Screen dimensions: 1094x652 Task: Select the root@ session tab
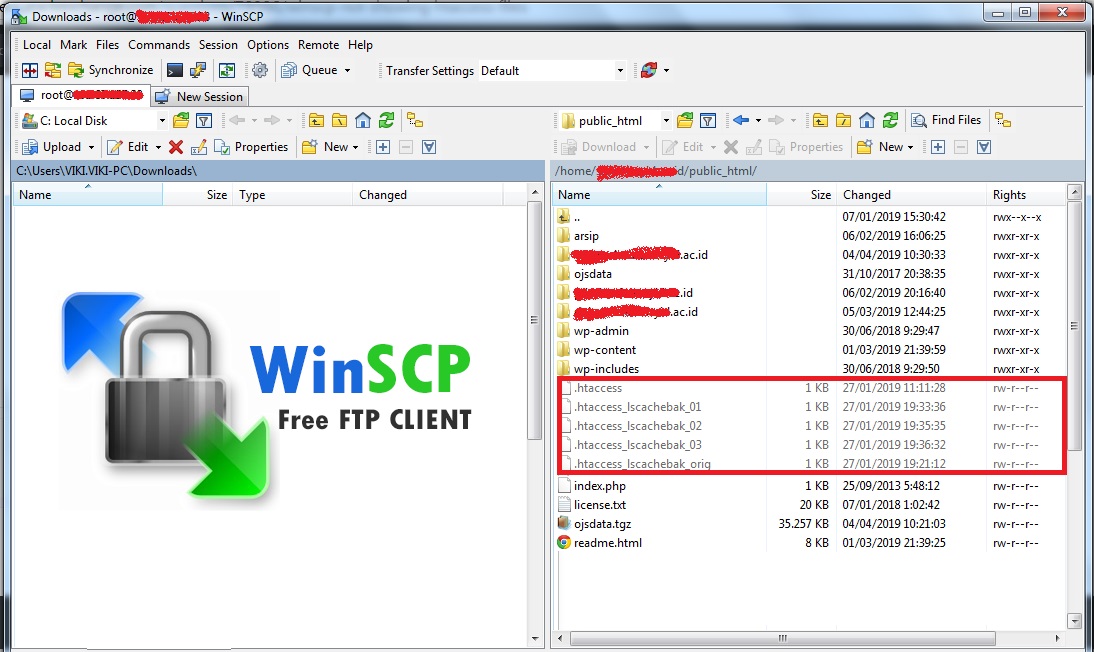point(81,95)
